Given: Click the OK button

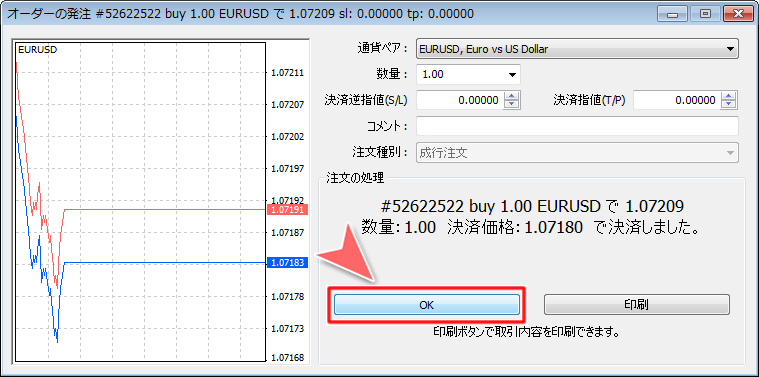Looking at the screenshot, I should 426,305.
